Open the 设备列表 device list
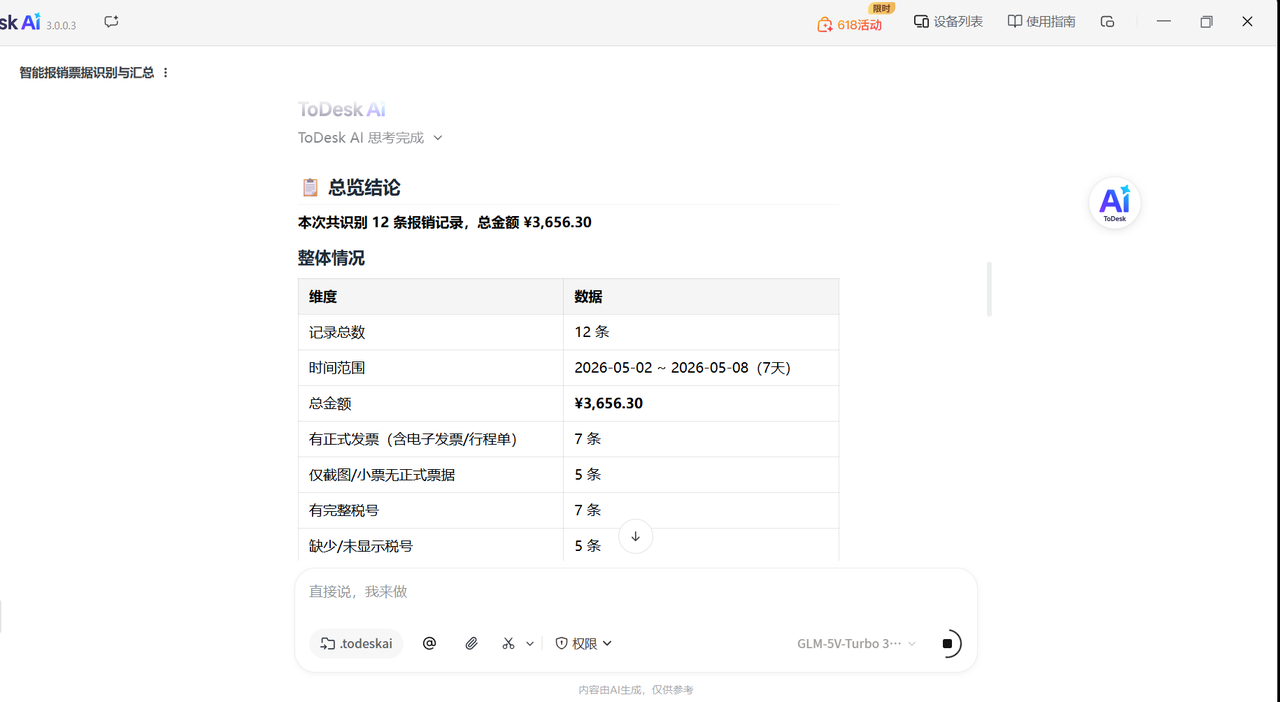 (948, 22)
